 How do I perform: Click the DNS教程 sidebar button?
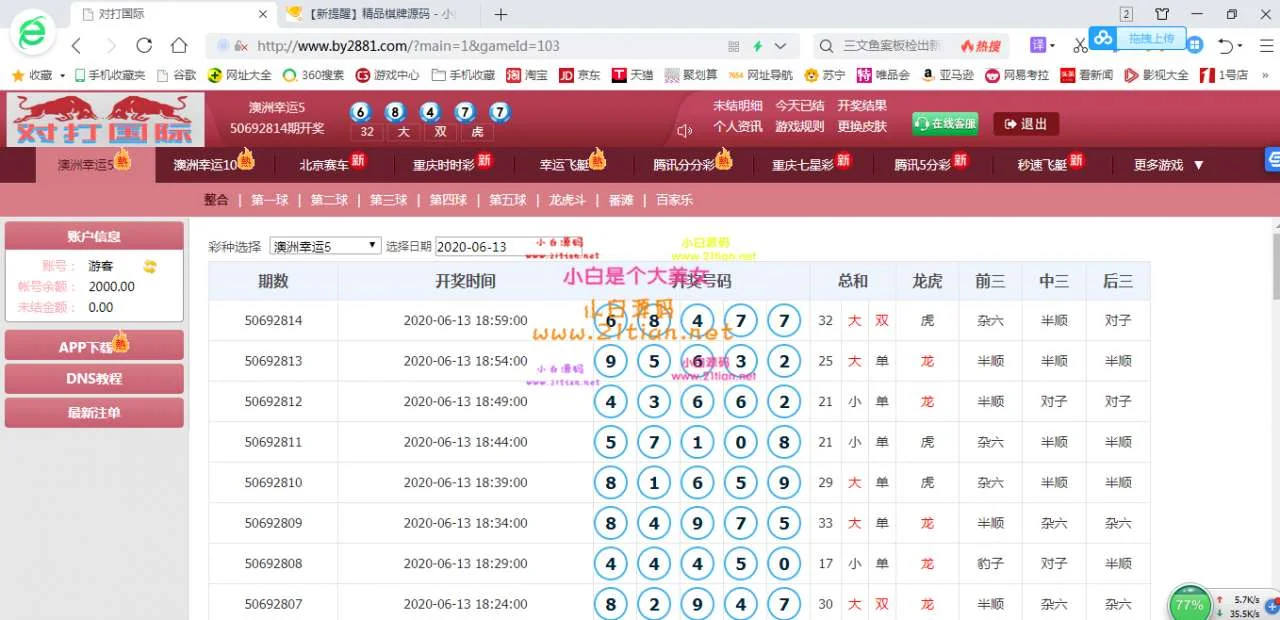[x=94, y=379]
